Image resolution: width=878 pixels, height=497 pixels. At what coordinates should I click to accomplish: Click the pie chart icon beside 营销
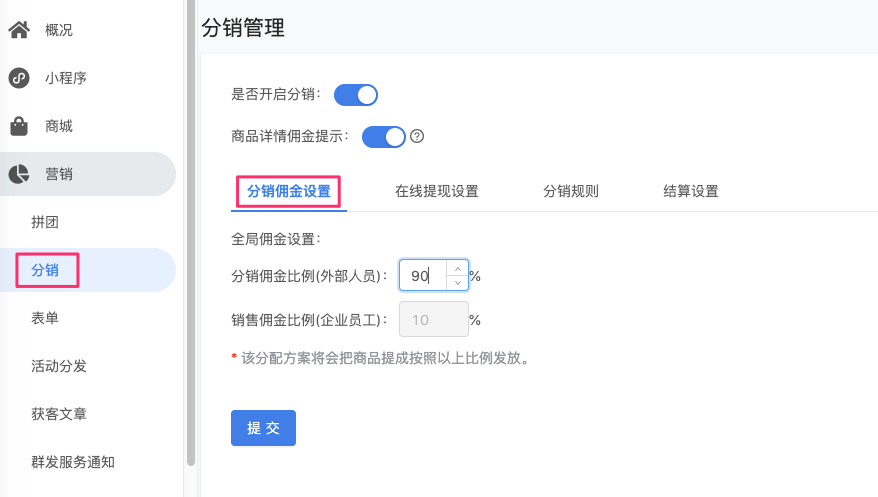(19, 174)
